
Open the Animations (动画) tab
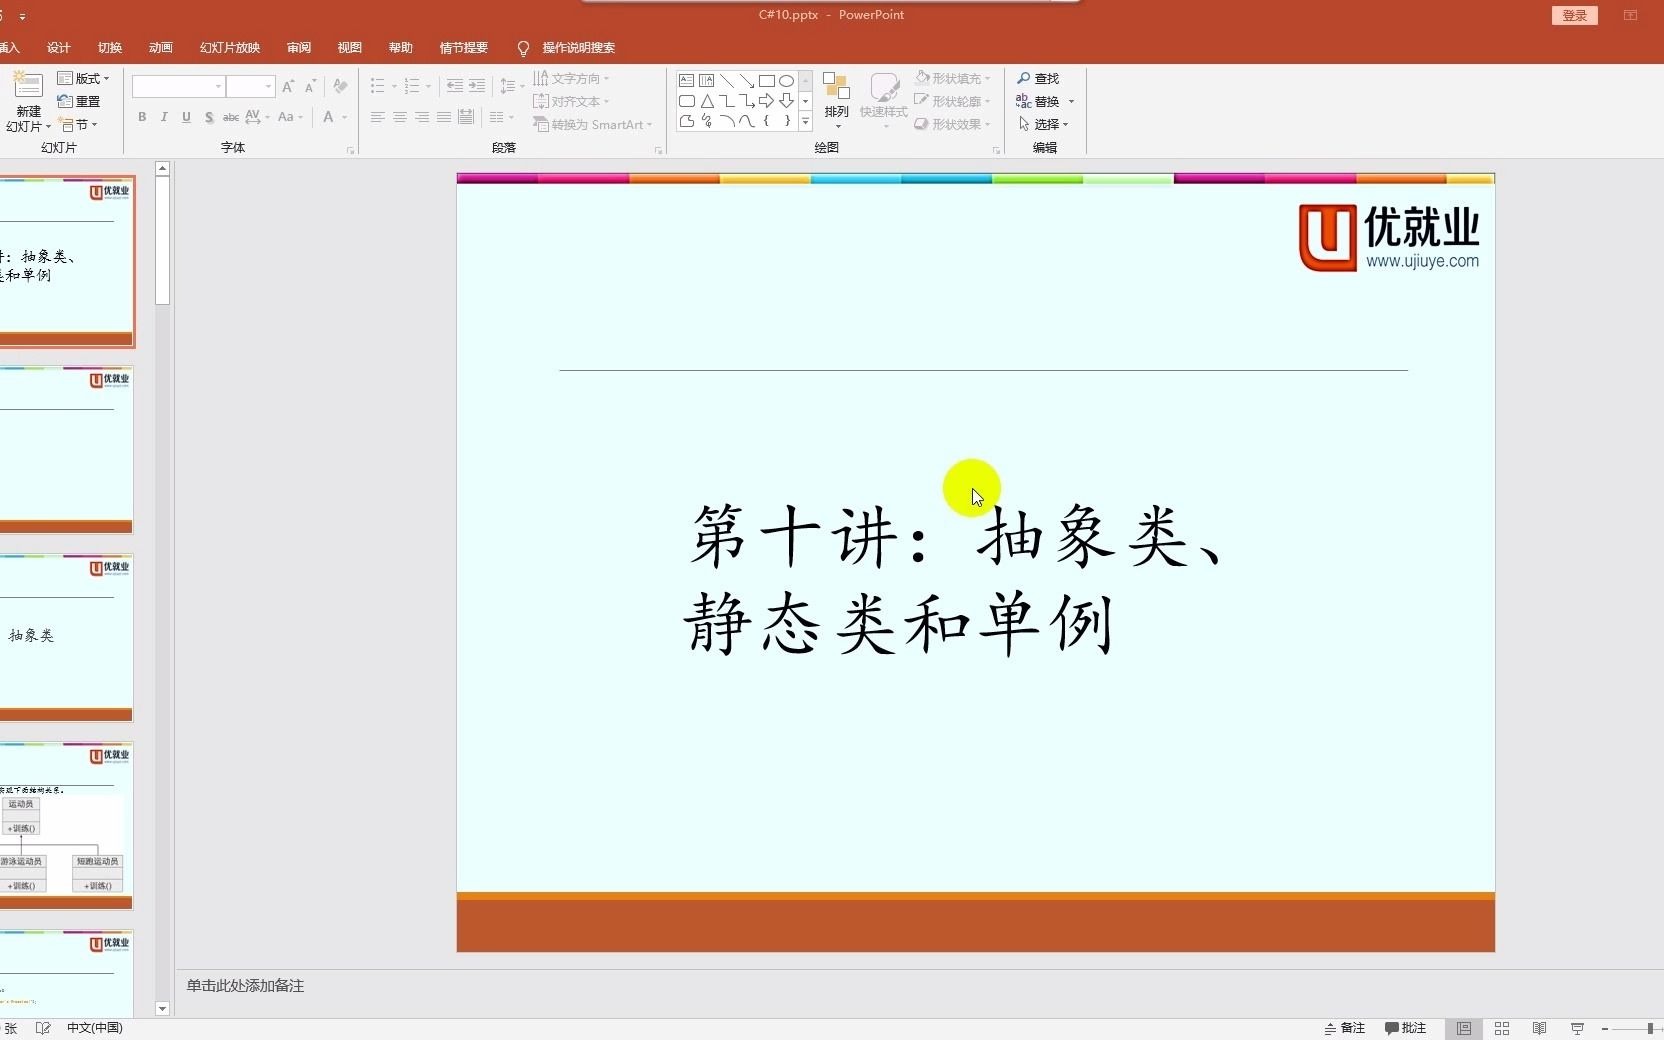(161, 48)
